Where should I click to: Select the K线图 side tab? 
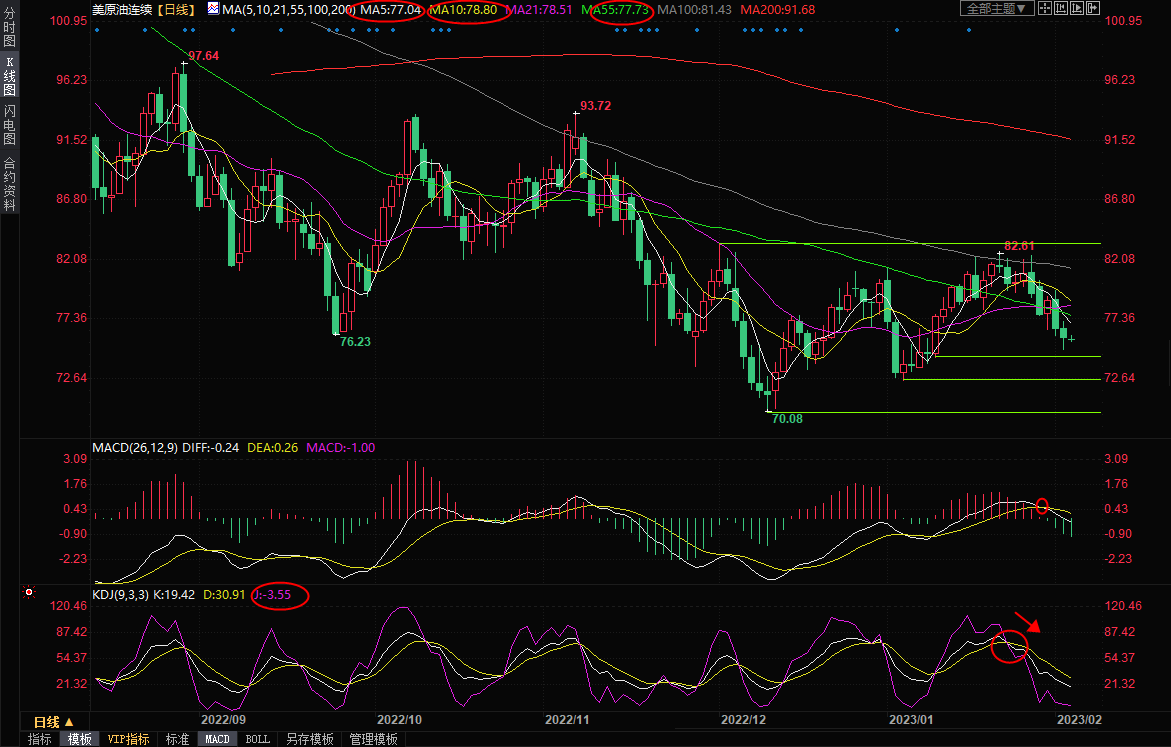coord(9,75)
